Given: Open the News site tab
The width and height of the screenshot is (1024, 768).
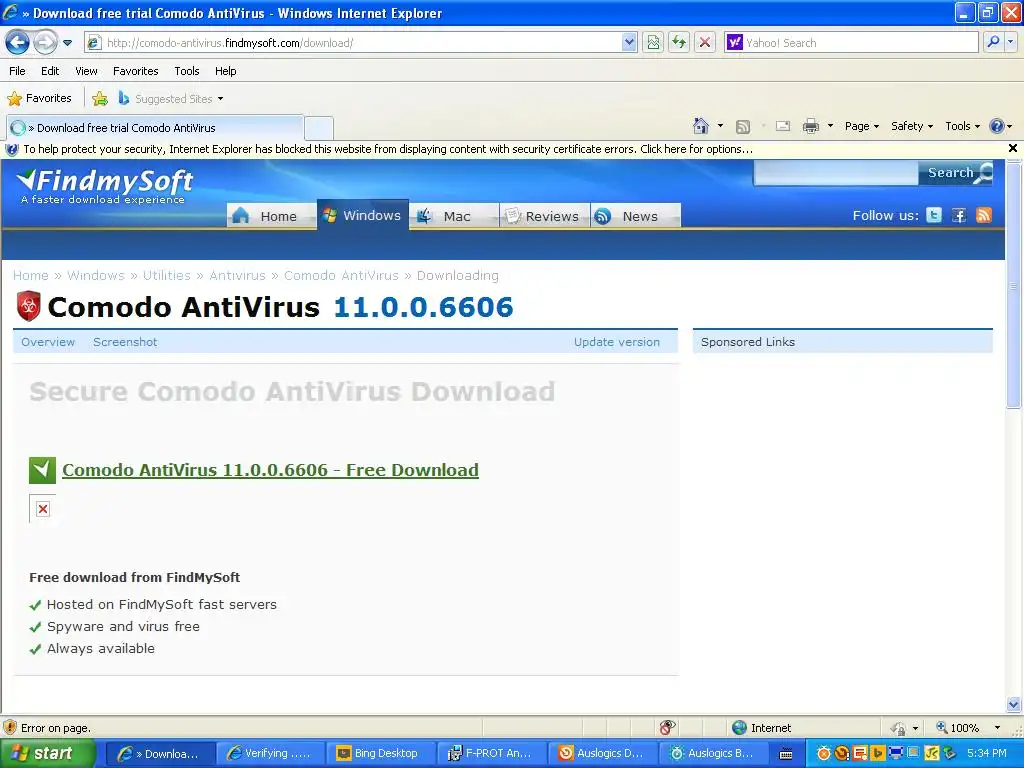Looking at the screenshot, I should [635, 216].
